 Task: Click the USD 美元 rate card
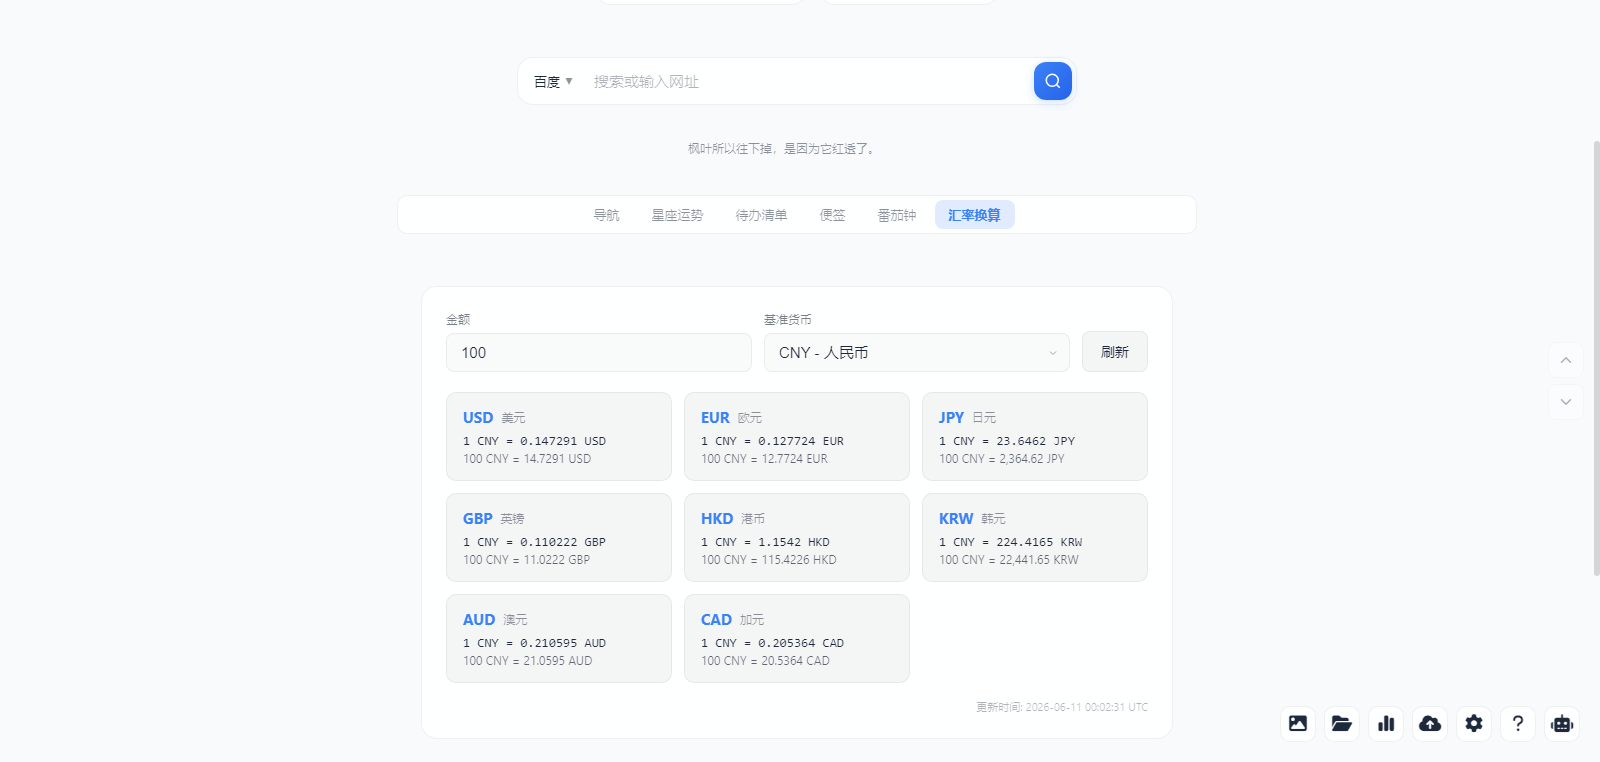[559, 437]
